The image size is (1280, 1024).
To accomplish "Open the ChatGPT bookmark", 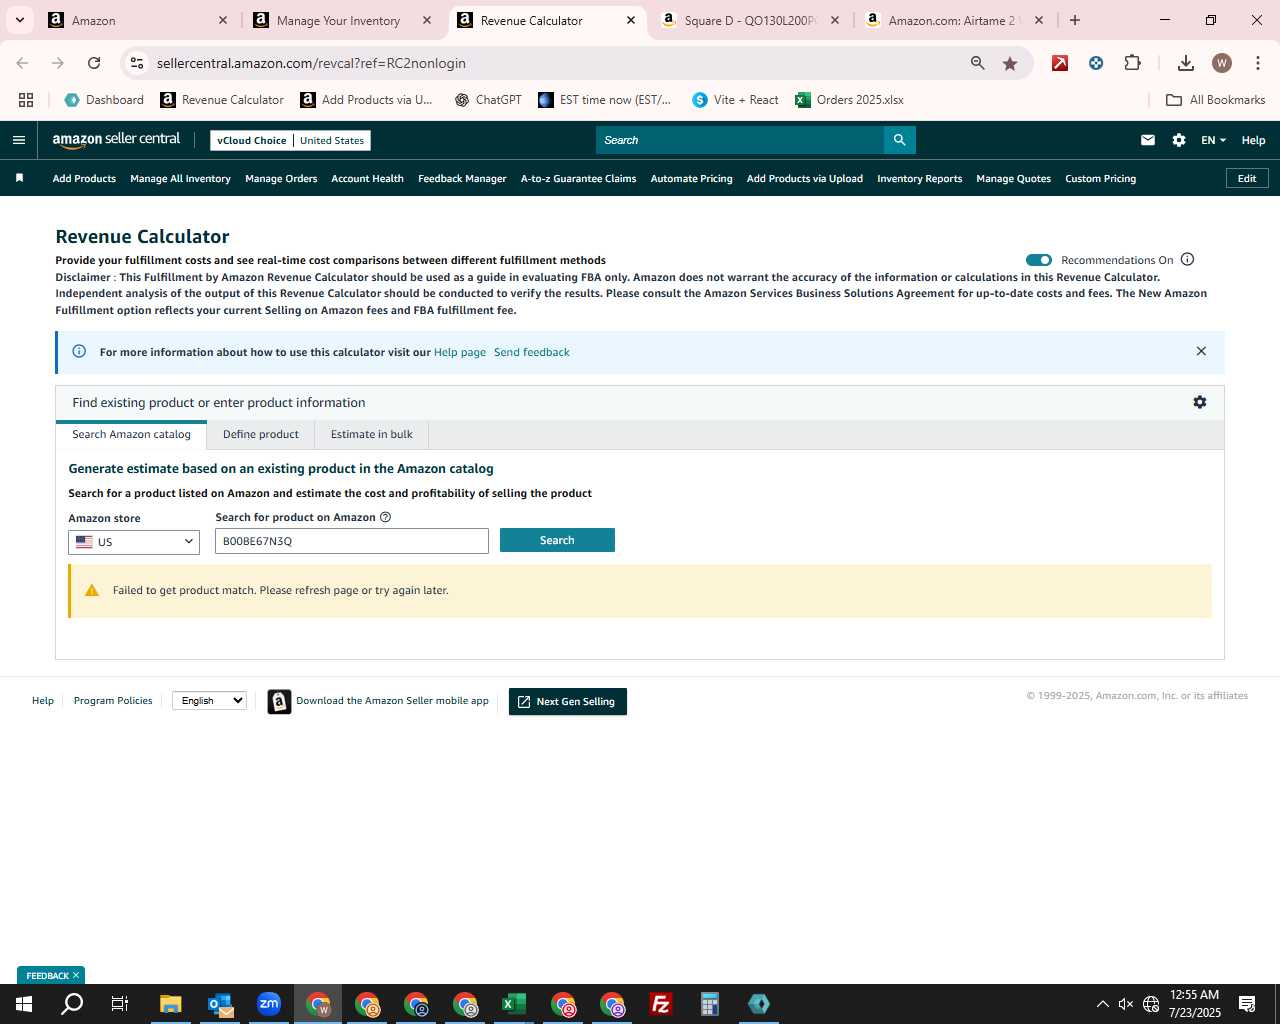I will click(x=488, y=100).
